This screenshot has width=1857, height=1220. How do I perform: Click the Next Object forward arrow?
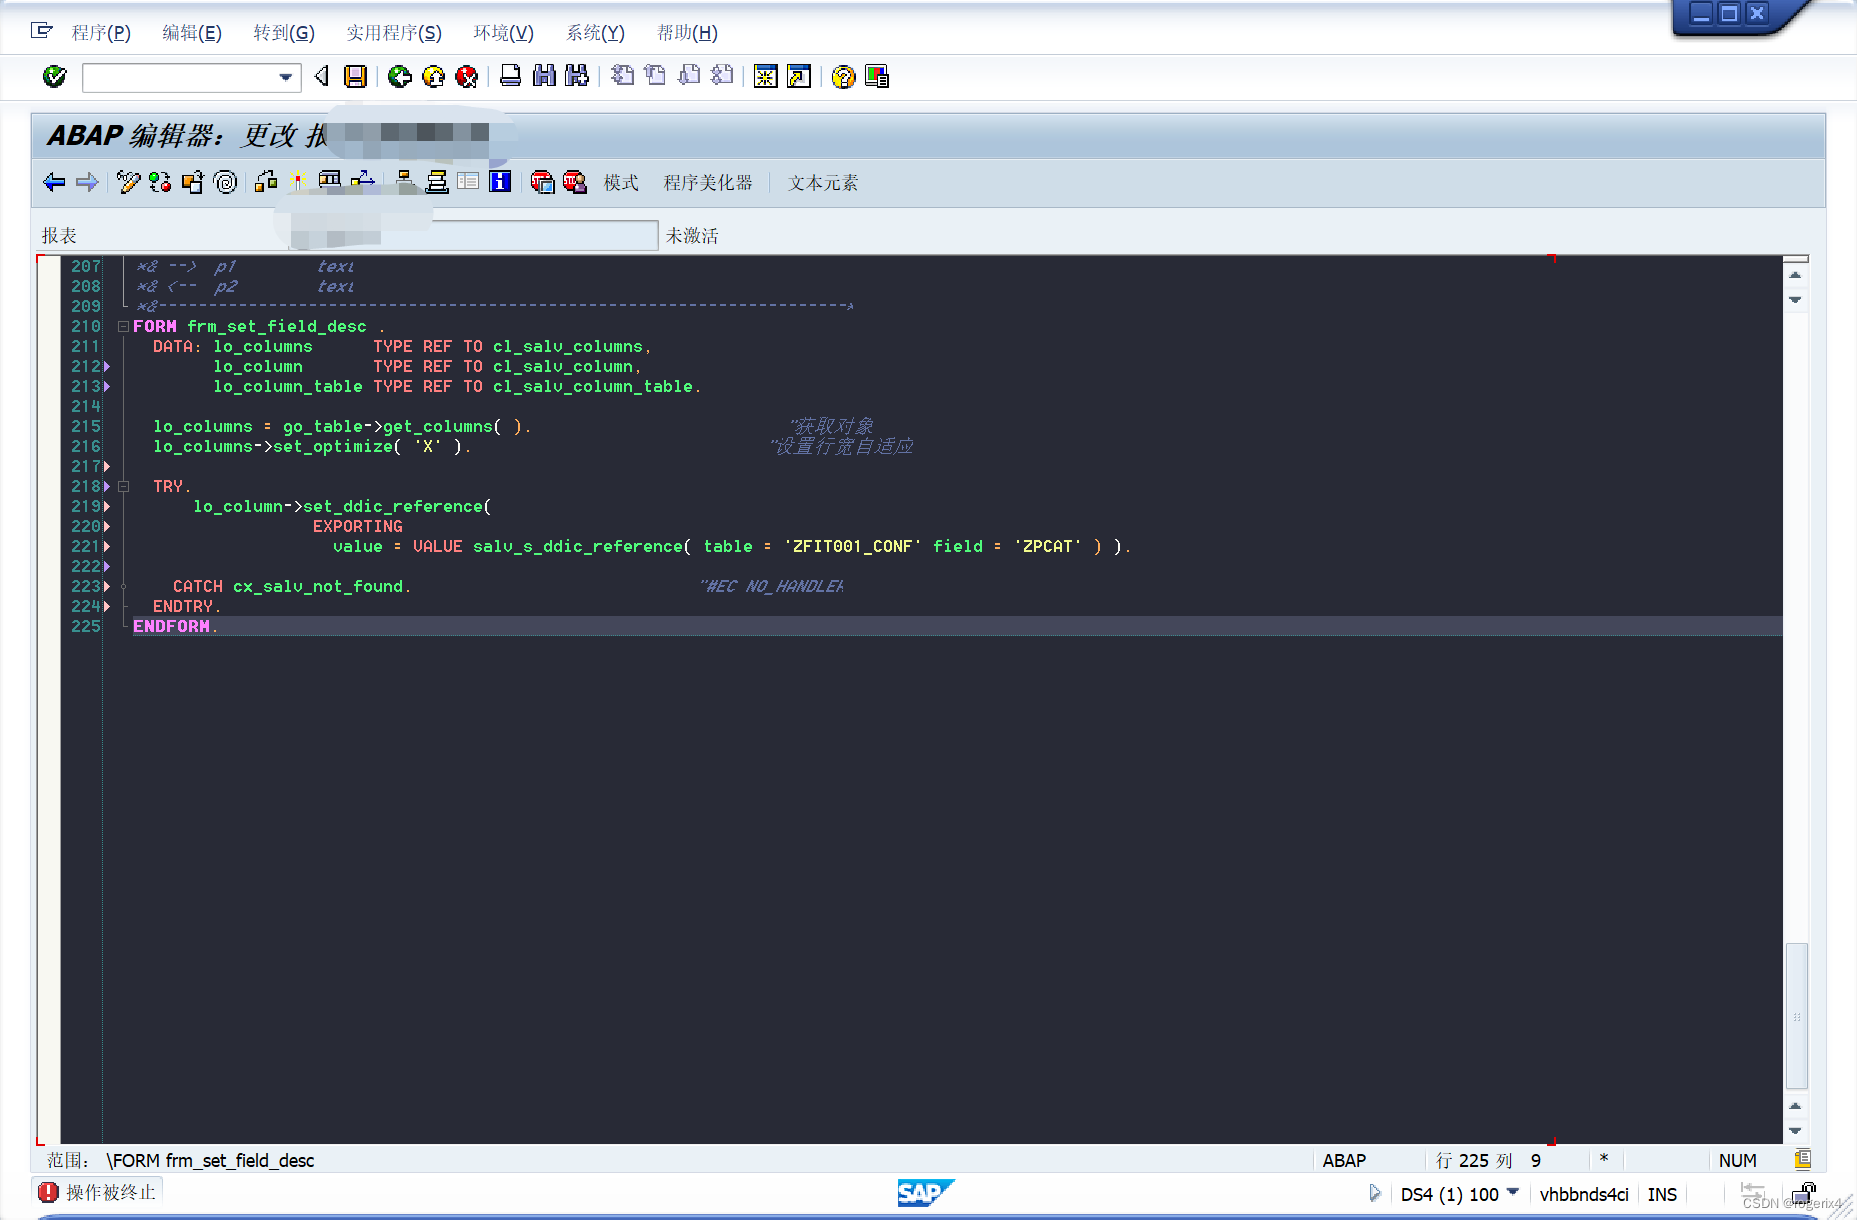tap(87, 182)
